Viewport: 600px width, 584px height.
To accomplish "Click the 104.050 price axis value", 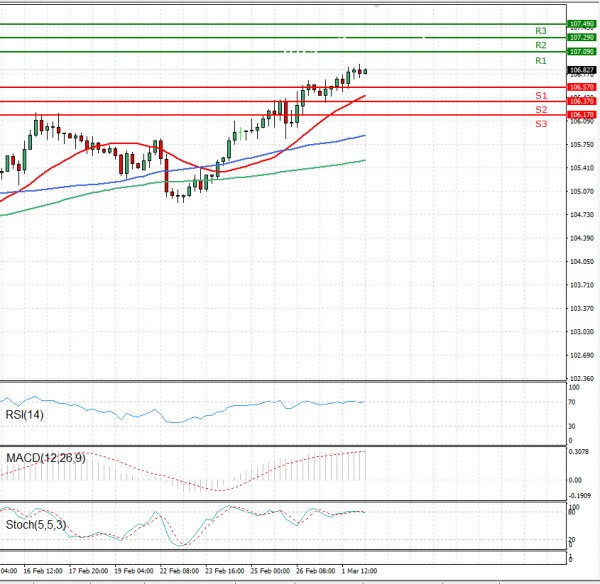I will click(582, 262).
